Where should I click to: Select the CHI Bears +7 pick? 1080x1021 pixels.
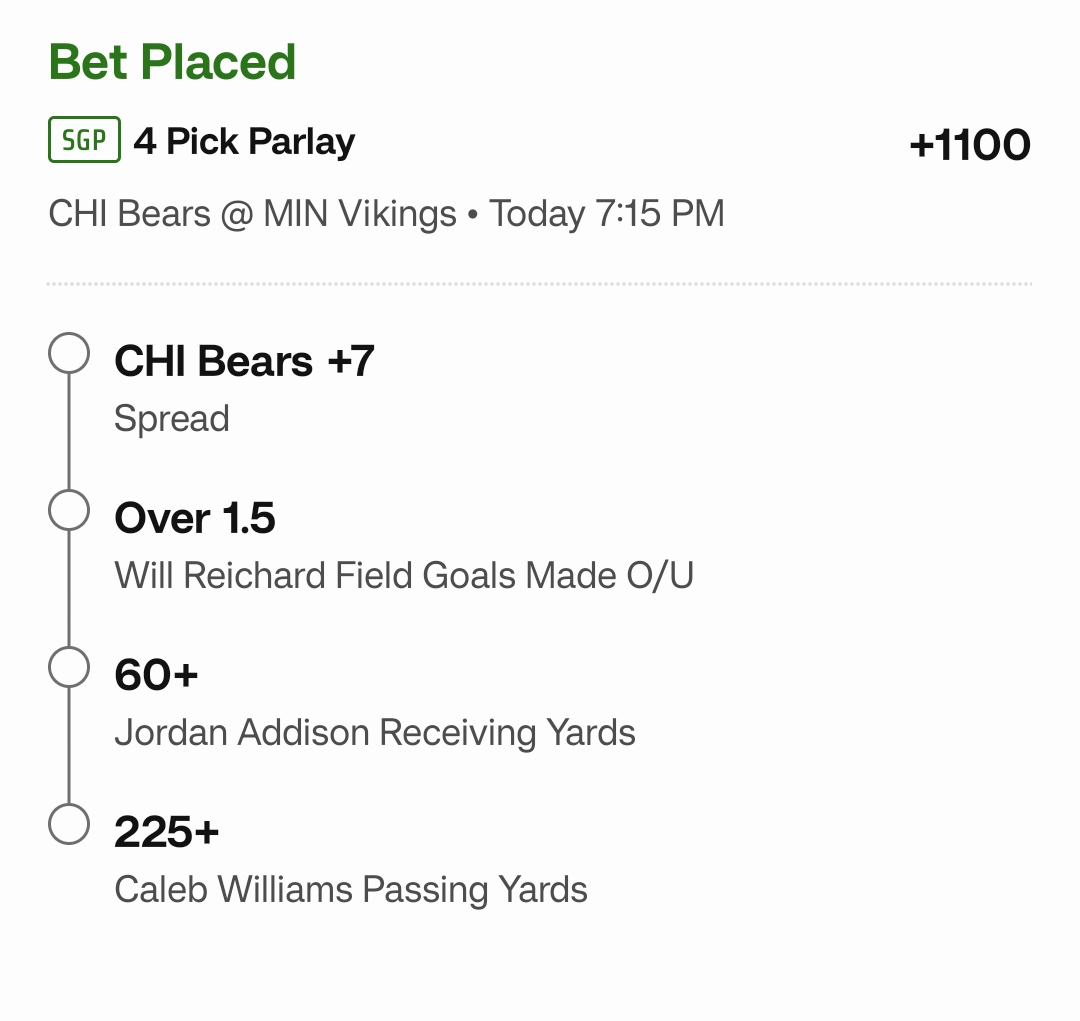244,361
